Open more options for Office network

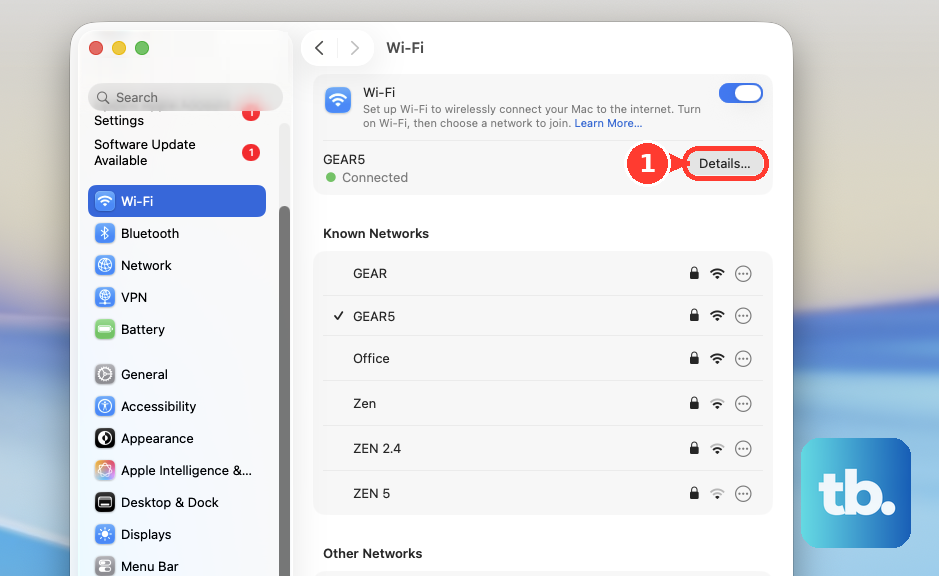pyautogui.click(x=743, y=359)
